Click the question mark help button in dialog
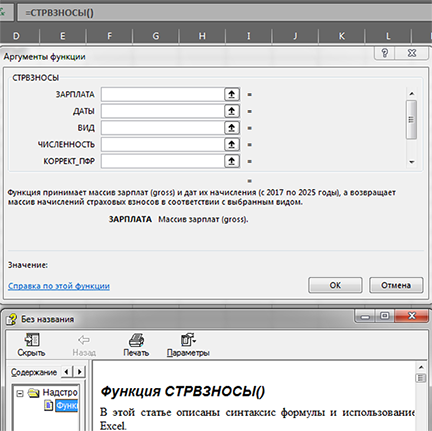The image size is (432, 431). (385, 53)
